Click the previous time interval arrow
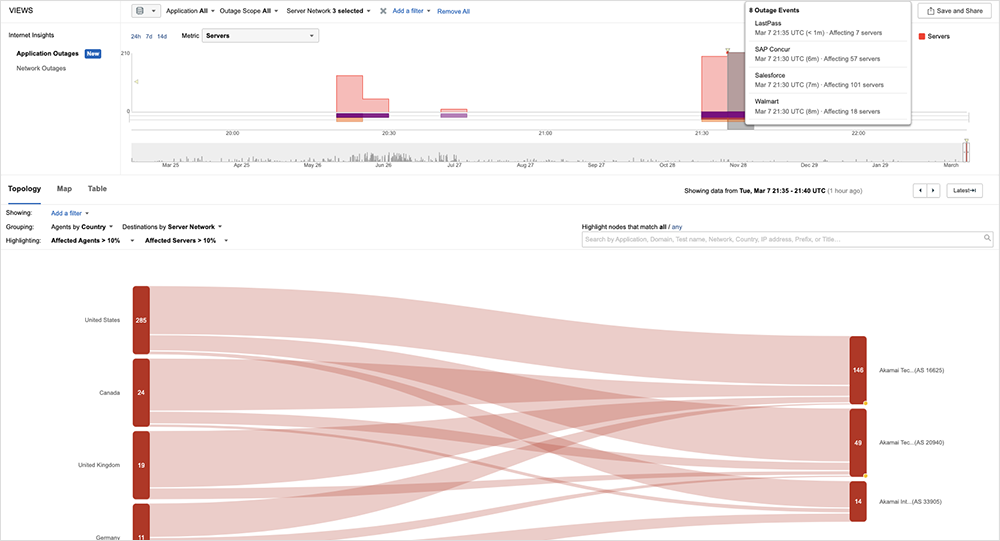Viewport: 1000px width, 541px height. pos(920,190)
